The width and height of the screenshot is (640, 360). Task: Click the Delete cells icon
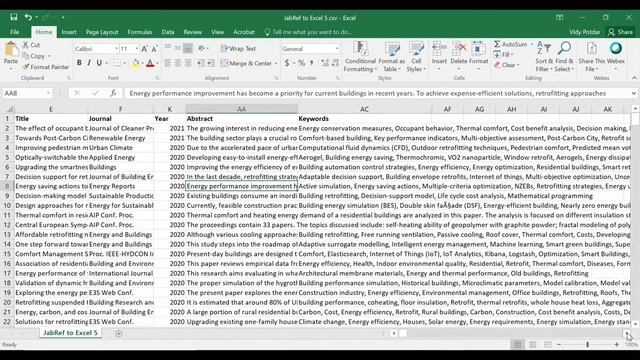(x=459, y=49)
